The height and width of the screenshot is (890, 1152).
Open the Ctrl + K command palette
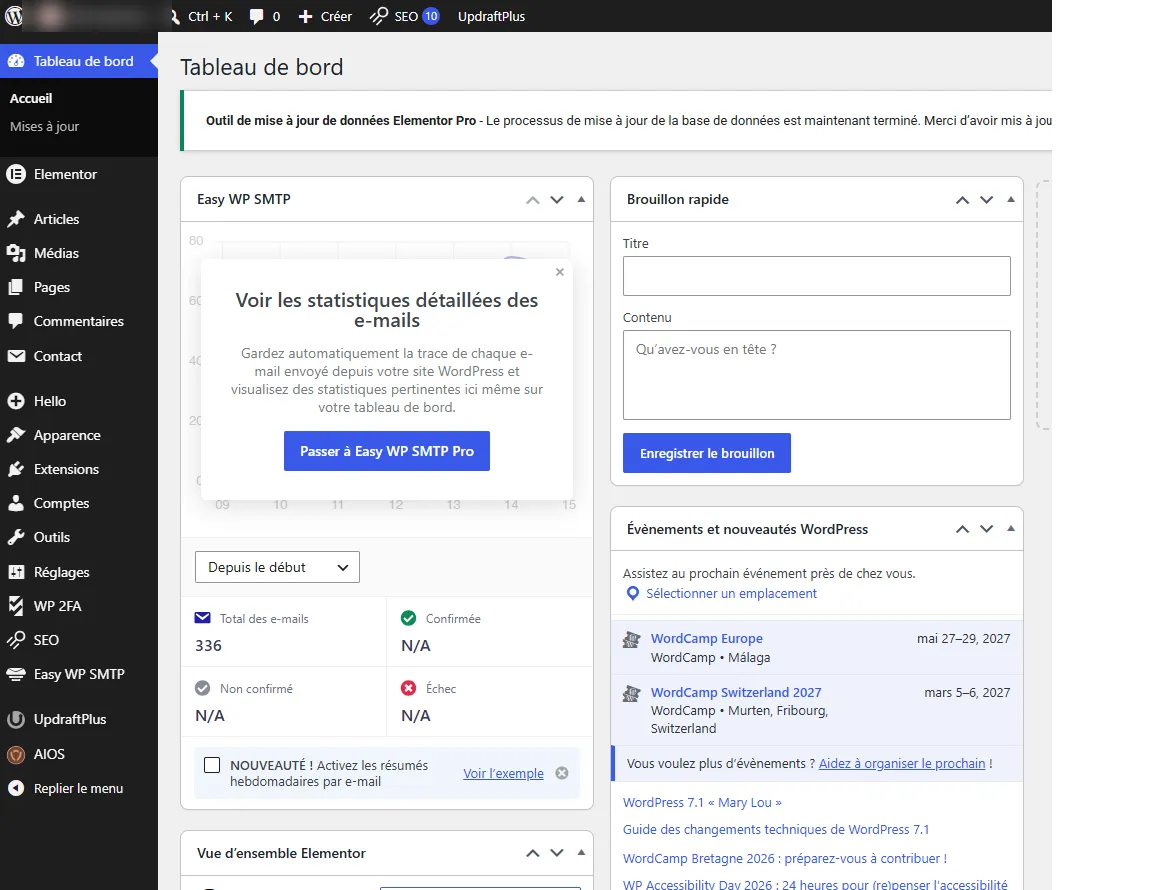coord(202,16)
